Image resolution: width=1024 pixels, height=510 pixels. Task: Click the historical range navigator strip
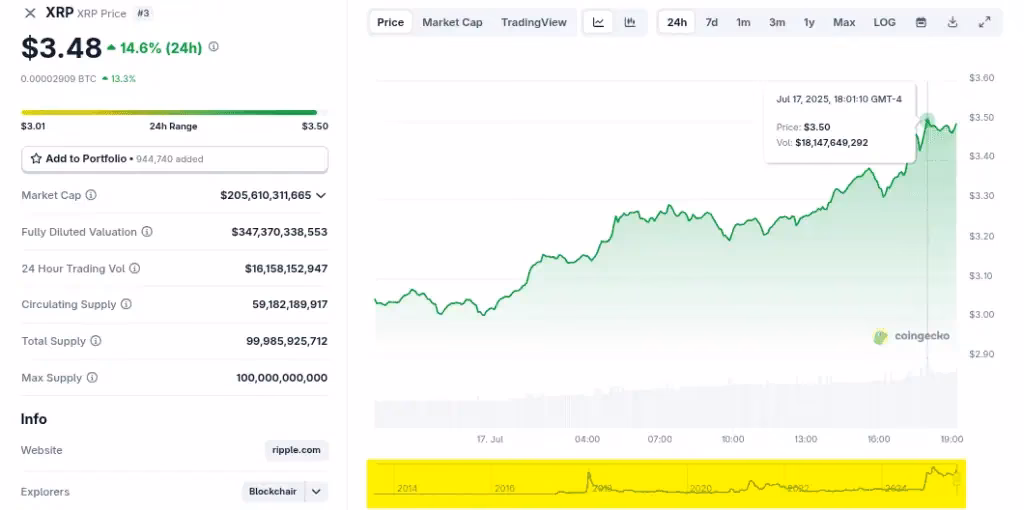coord(667,483)
